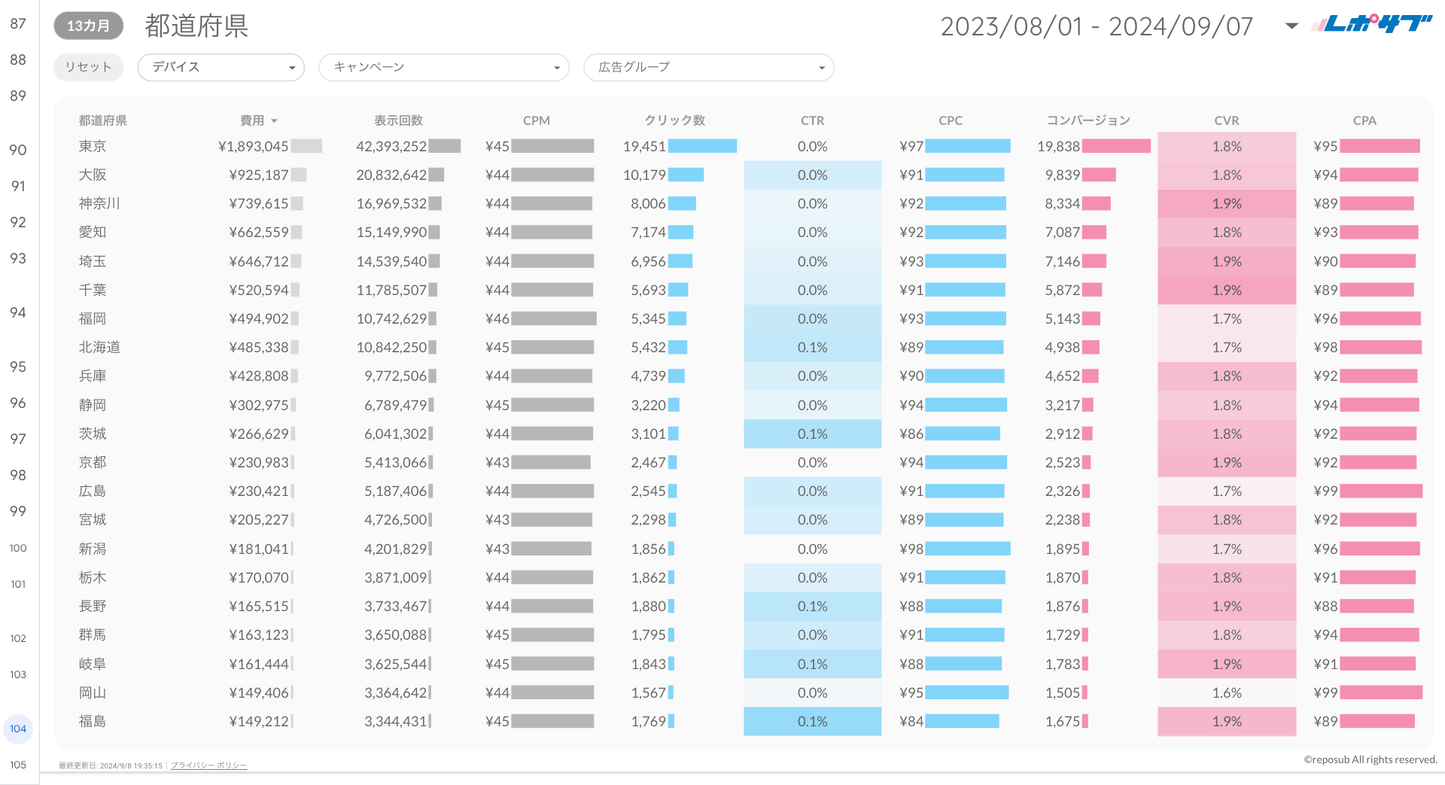Image resolution: width=1445 pixels, height=785 pixels.
Task: Click the sort arrow beside 費用 header
Action: point(274,121)
